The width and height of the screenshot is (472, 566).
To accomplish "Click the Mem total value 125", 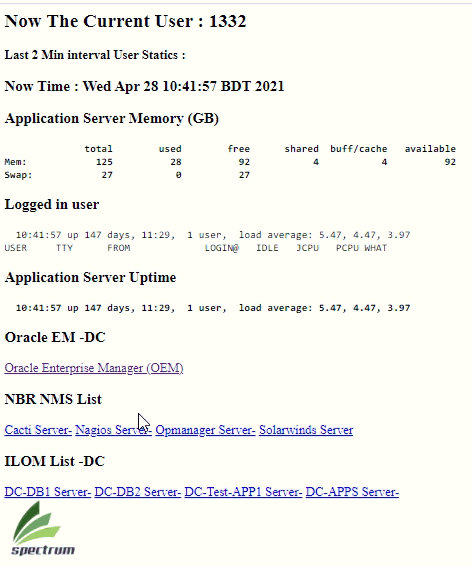I will click(x=104, y=162).
